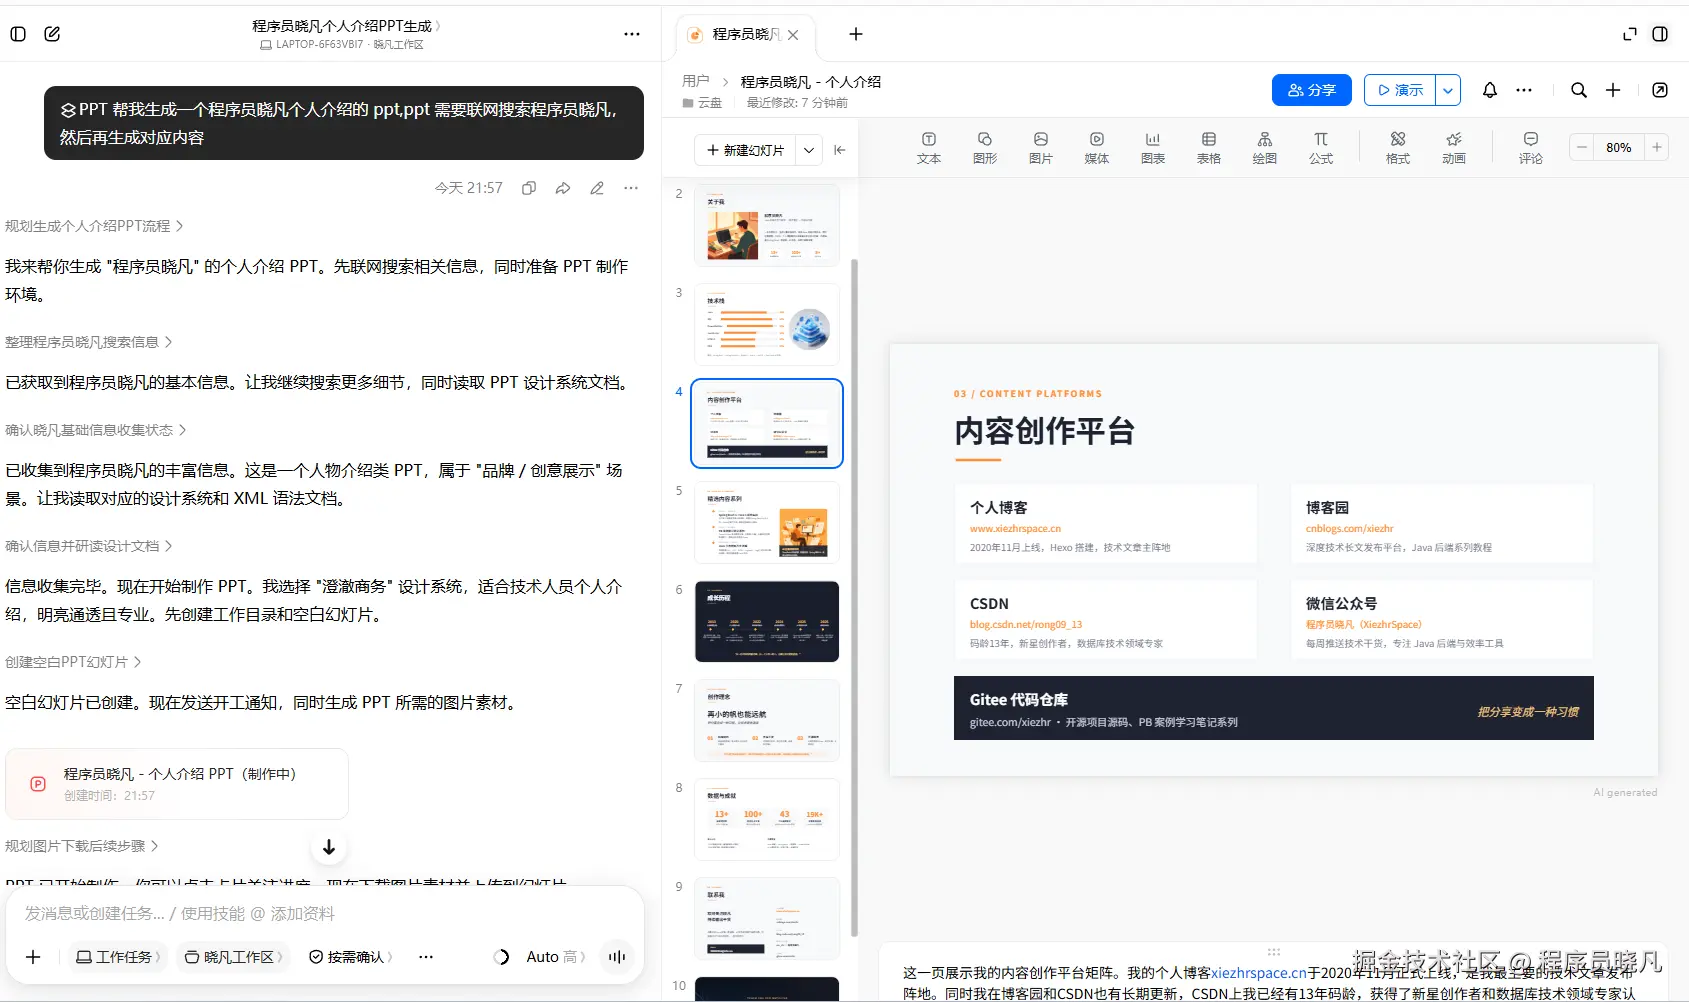This screenshot has height=1002, width=1689.
Task: Select the 图形 shape tool
Action: [985, 148]
